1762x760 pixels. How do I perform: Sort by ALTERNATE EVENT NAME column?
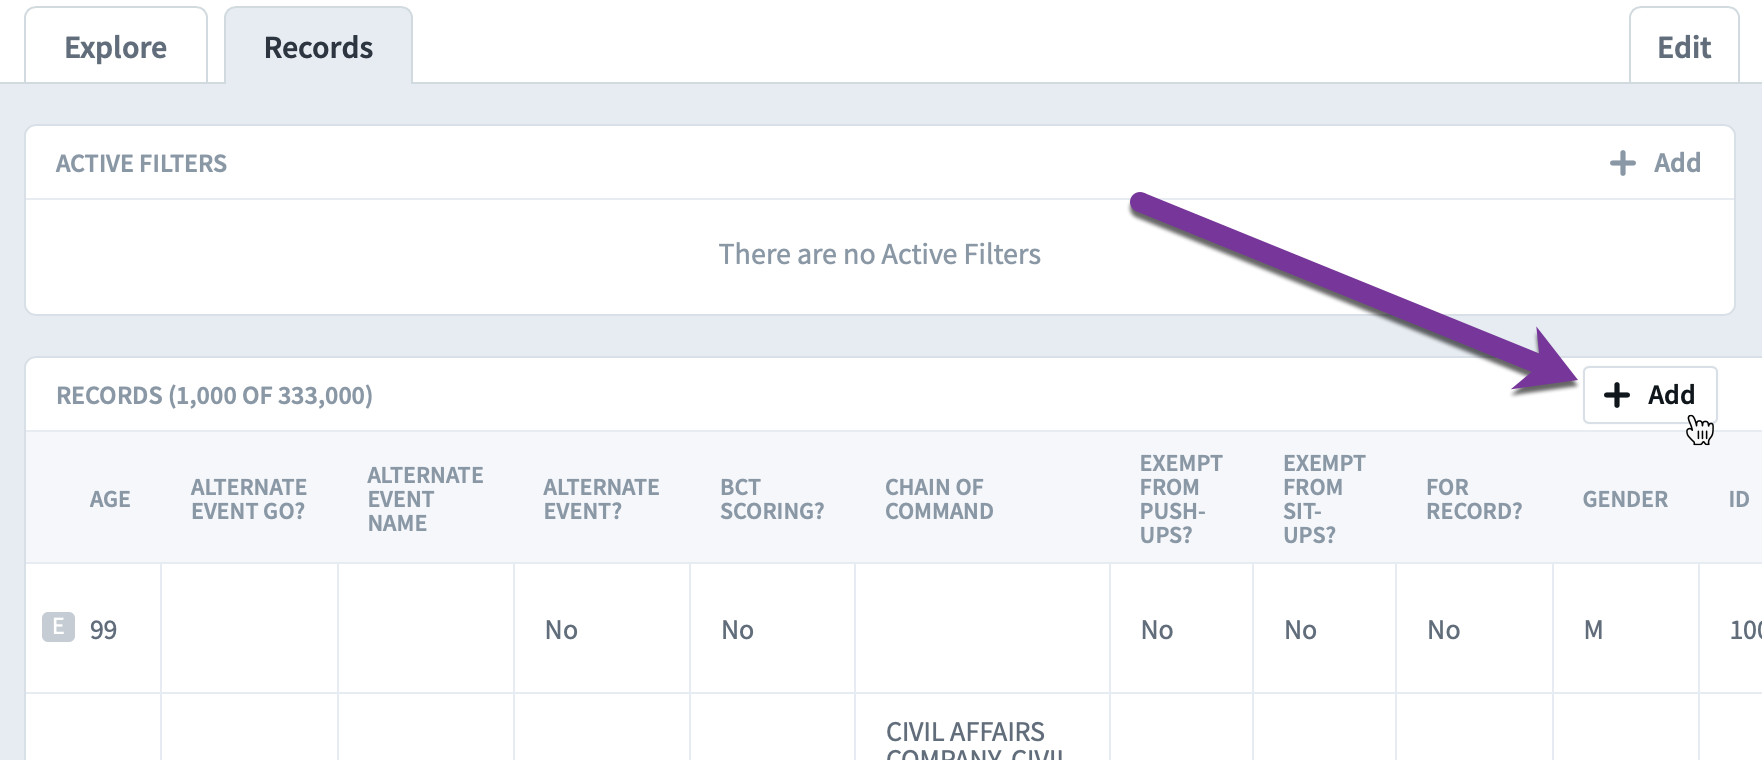pos(425,499)
